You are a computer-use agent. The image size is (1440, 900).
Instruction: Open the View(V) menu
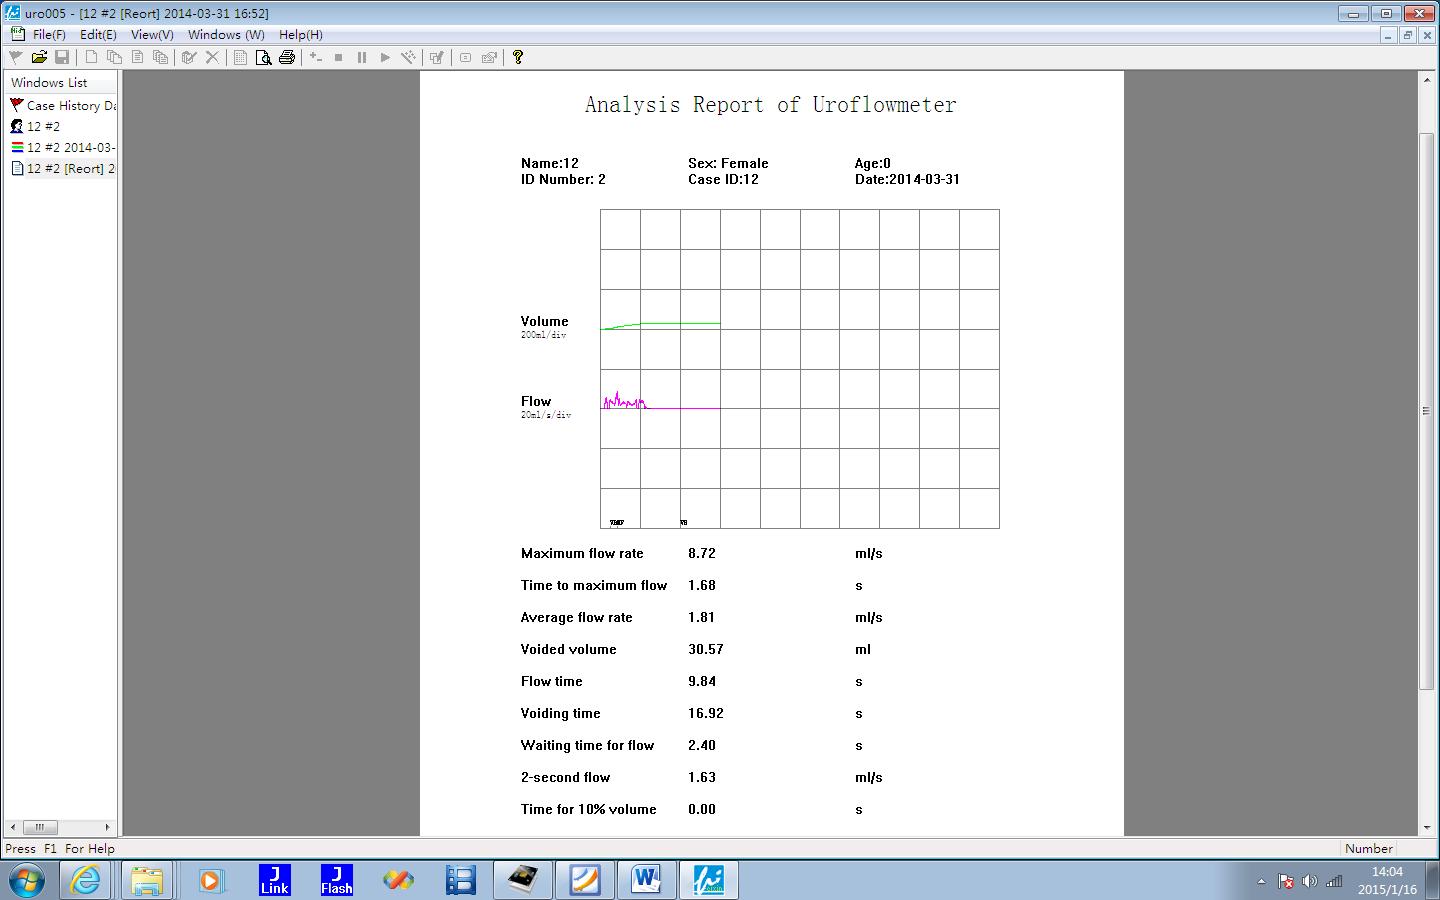coord(152,35)
